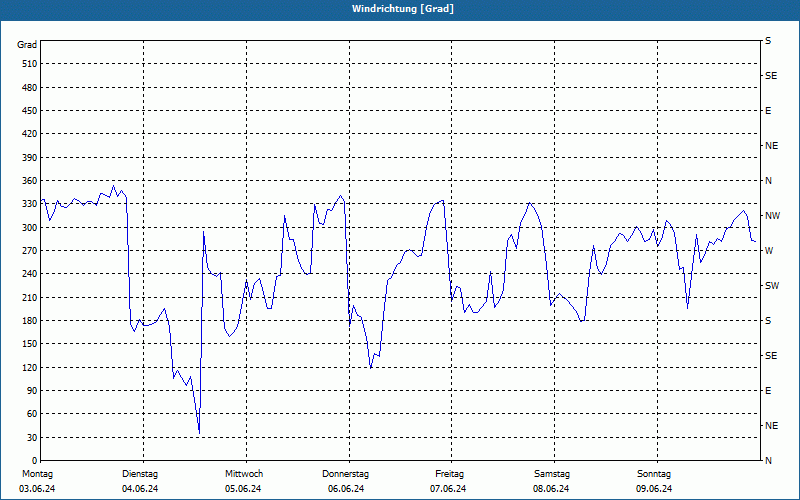Click the 0 degree tick label
Viewport: 800px width, 500px height.
[x=34, y=461]
